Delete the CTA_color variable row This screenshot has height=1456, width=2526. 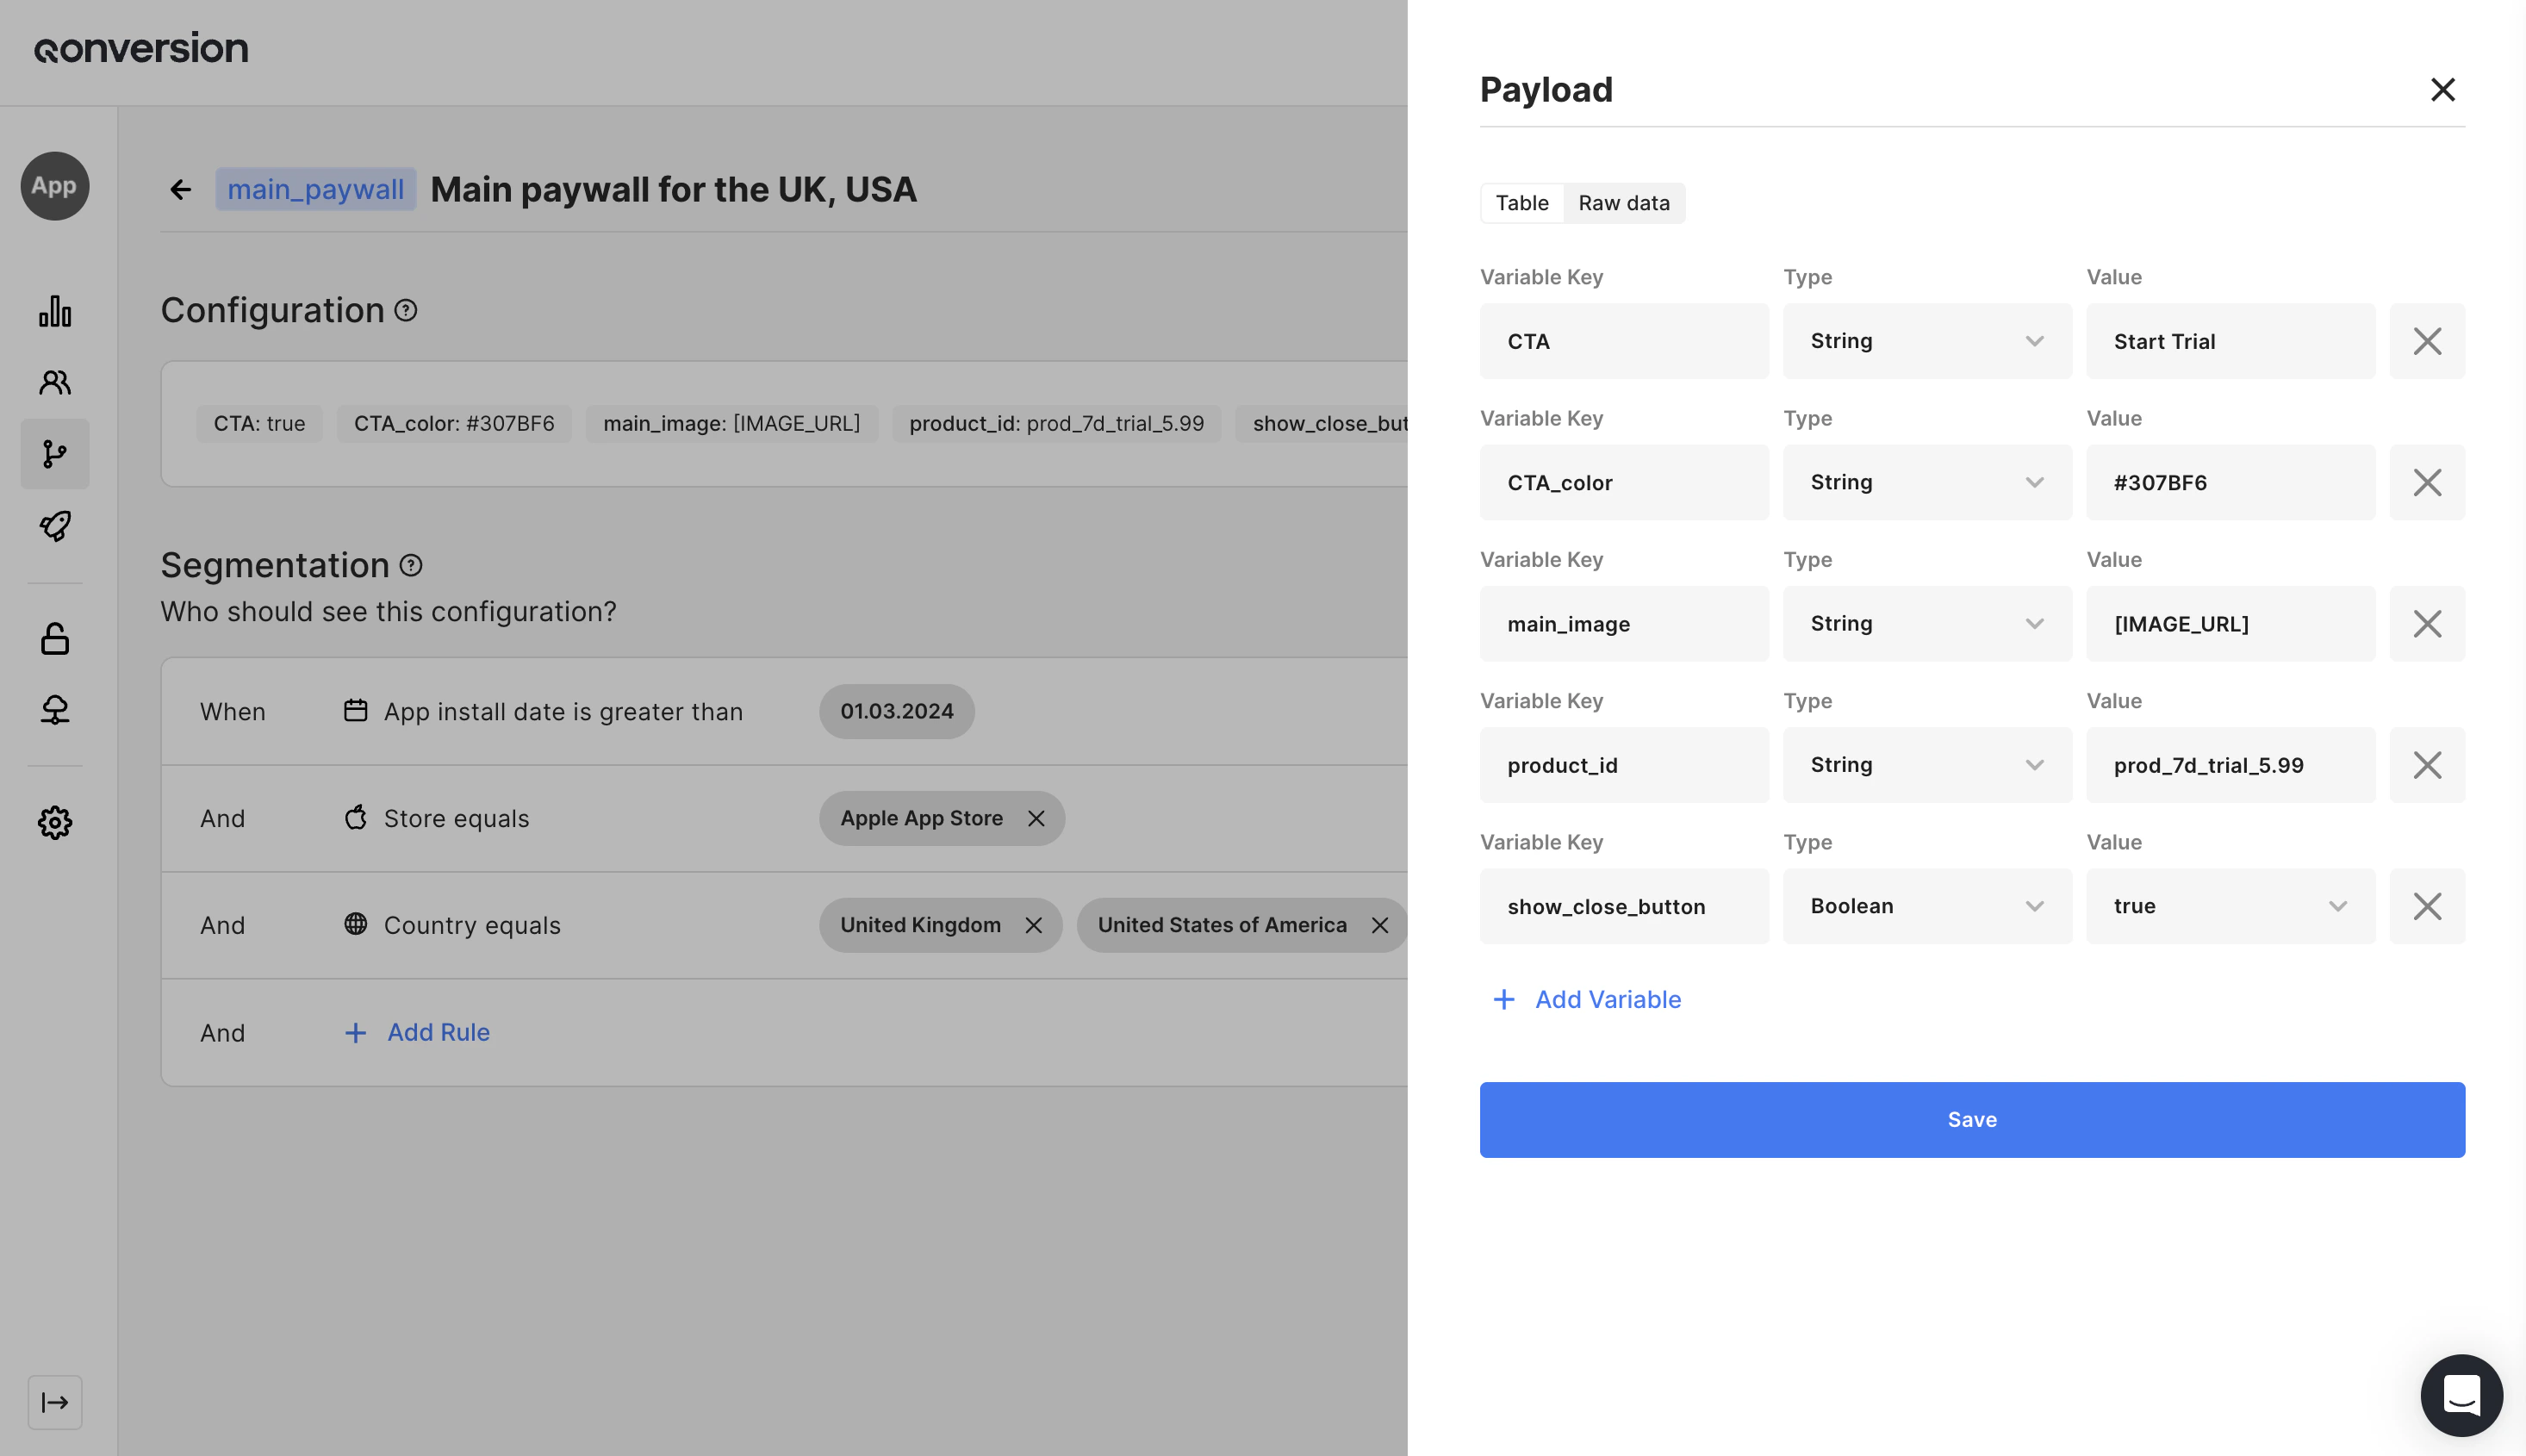2427,482
